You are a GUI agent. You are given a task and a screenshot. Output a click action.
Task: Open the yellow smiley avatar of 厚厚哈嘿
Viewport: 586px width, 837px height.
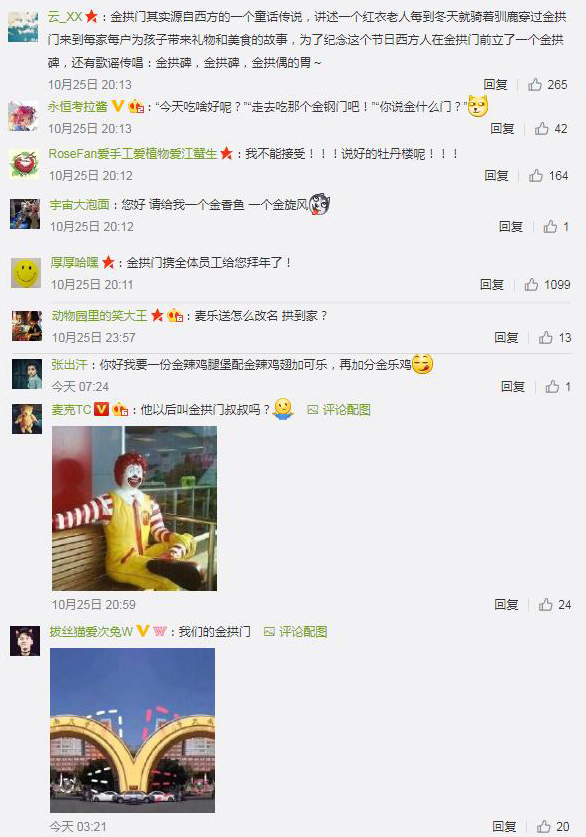[26, 273]
